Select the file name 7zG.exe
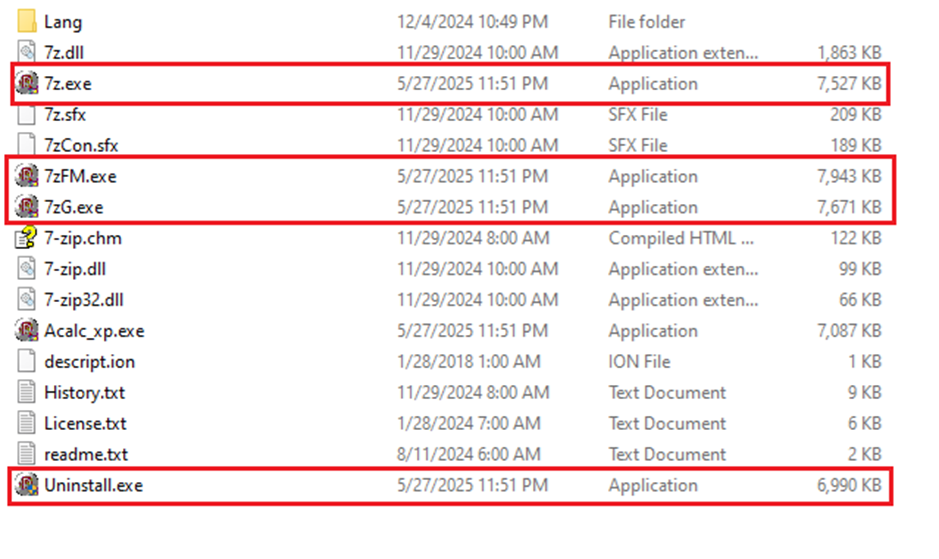The width and height of the screenshot is (939, 559). [74, 207]
